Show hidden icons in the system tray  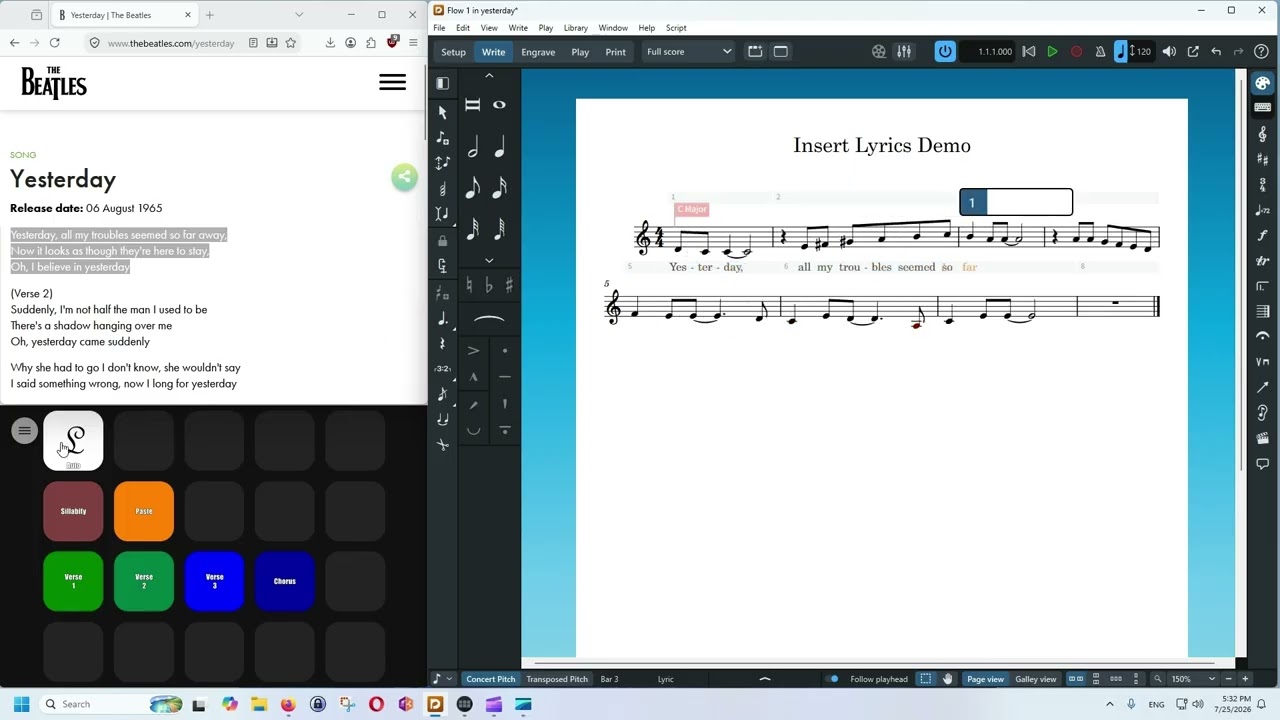(x=1109, y=704)
